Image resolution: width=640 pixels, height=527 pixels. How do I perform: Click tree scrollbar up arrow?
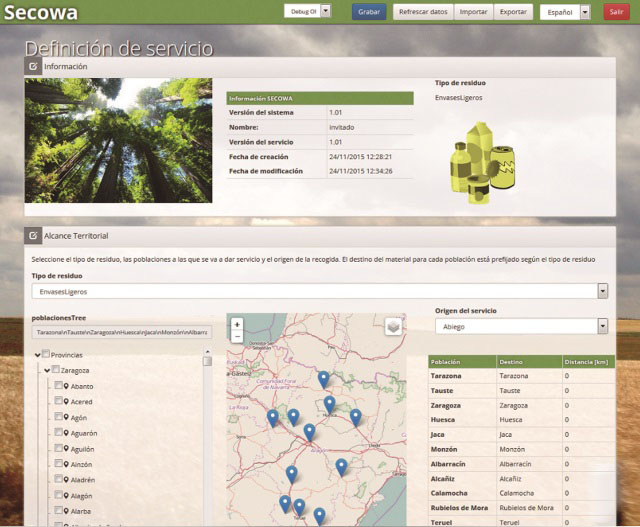(x=207, y=351)
